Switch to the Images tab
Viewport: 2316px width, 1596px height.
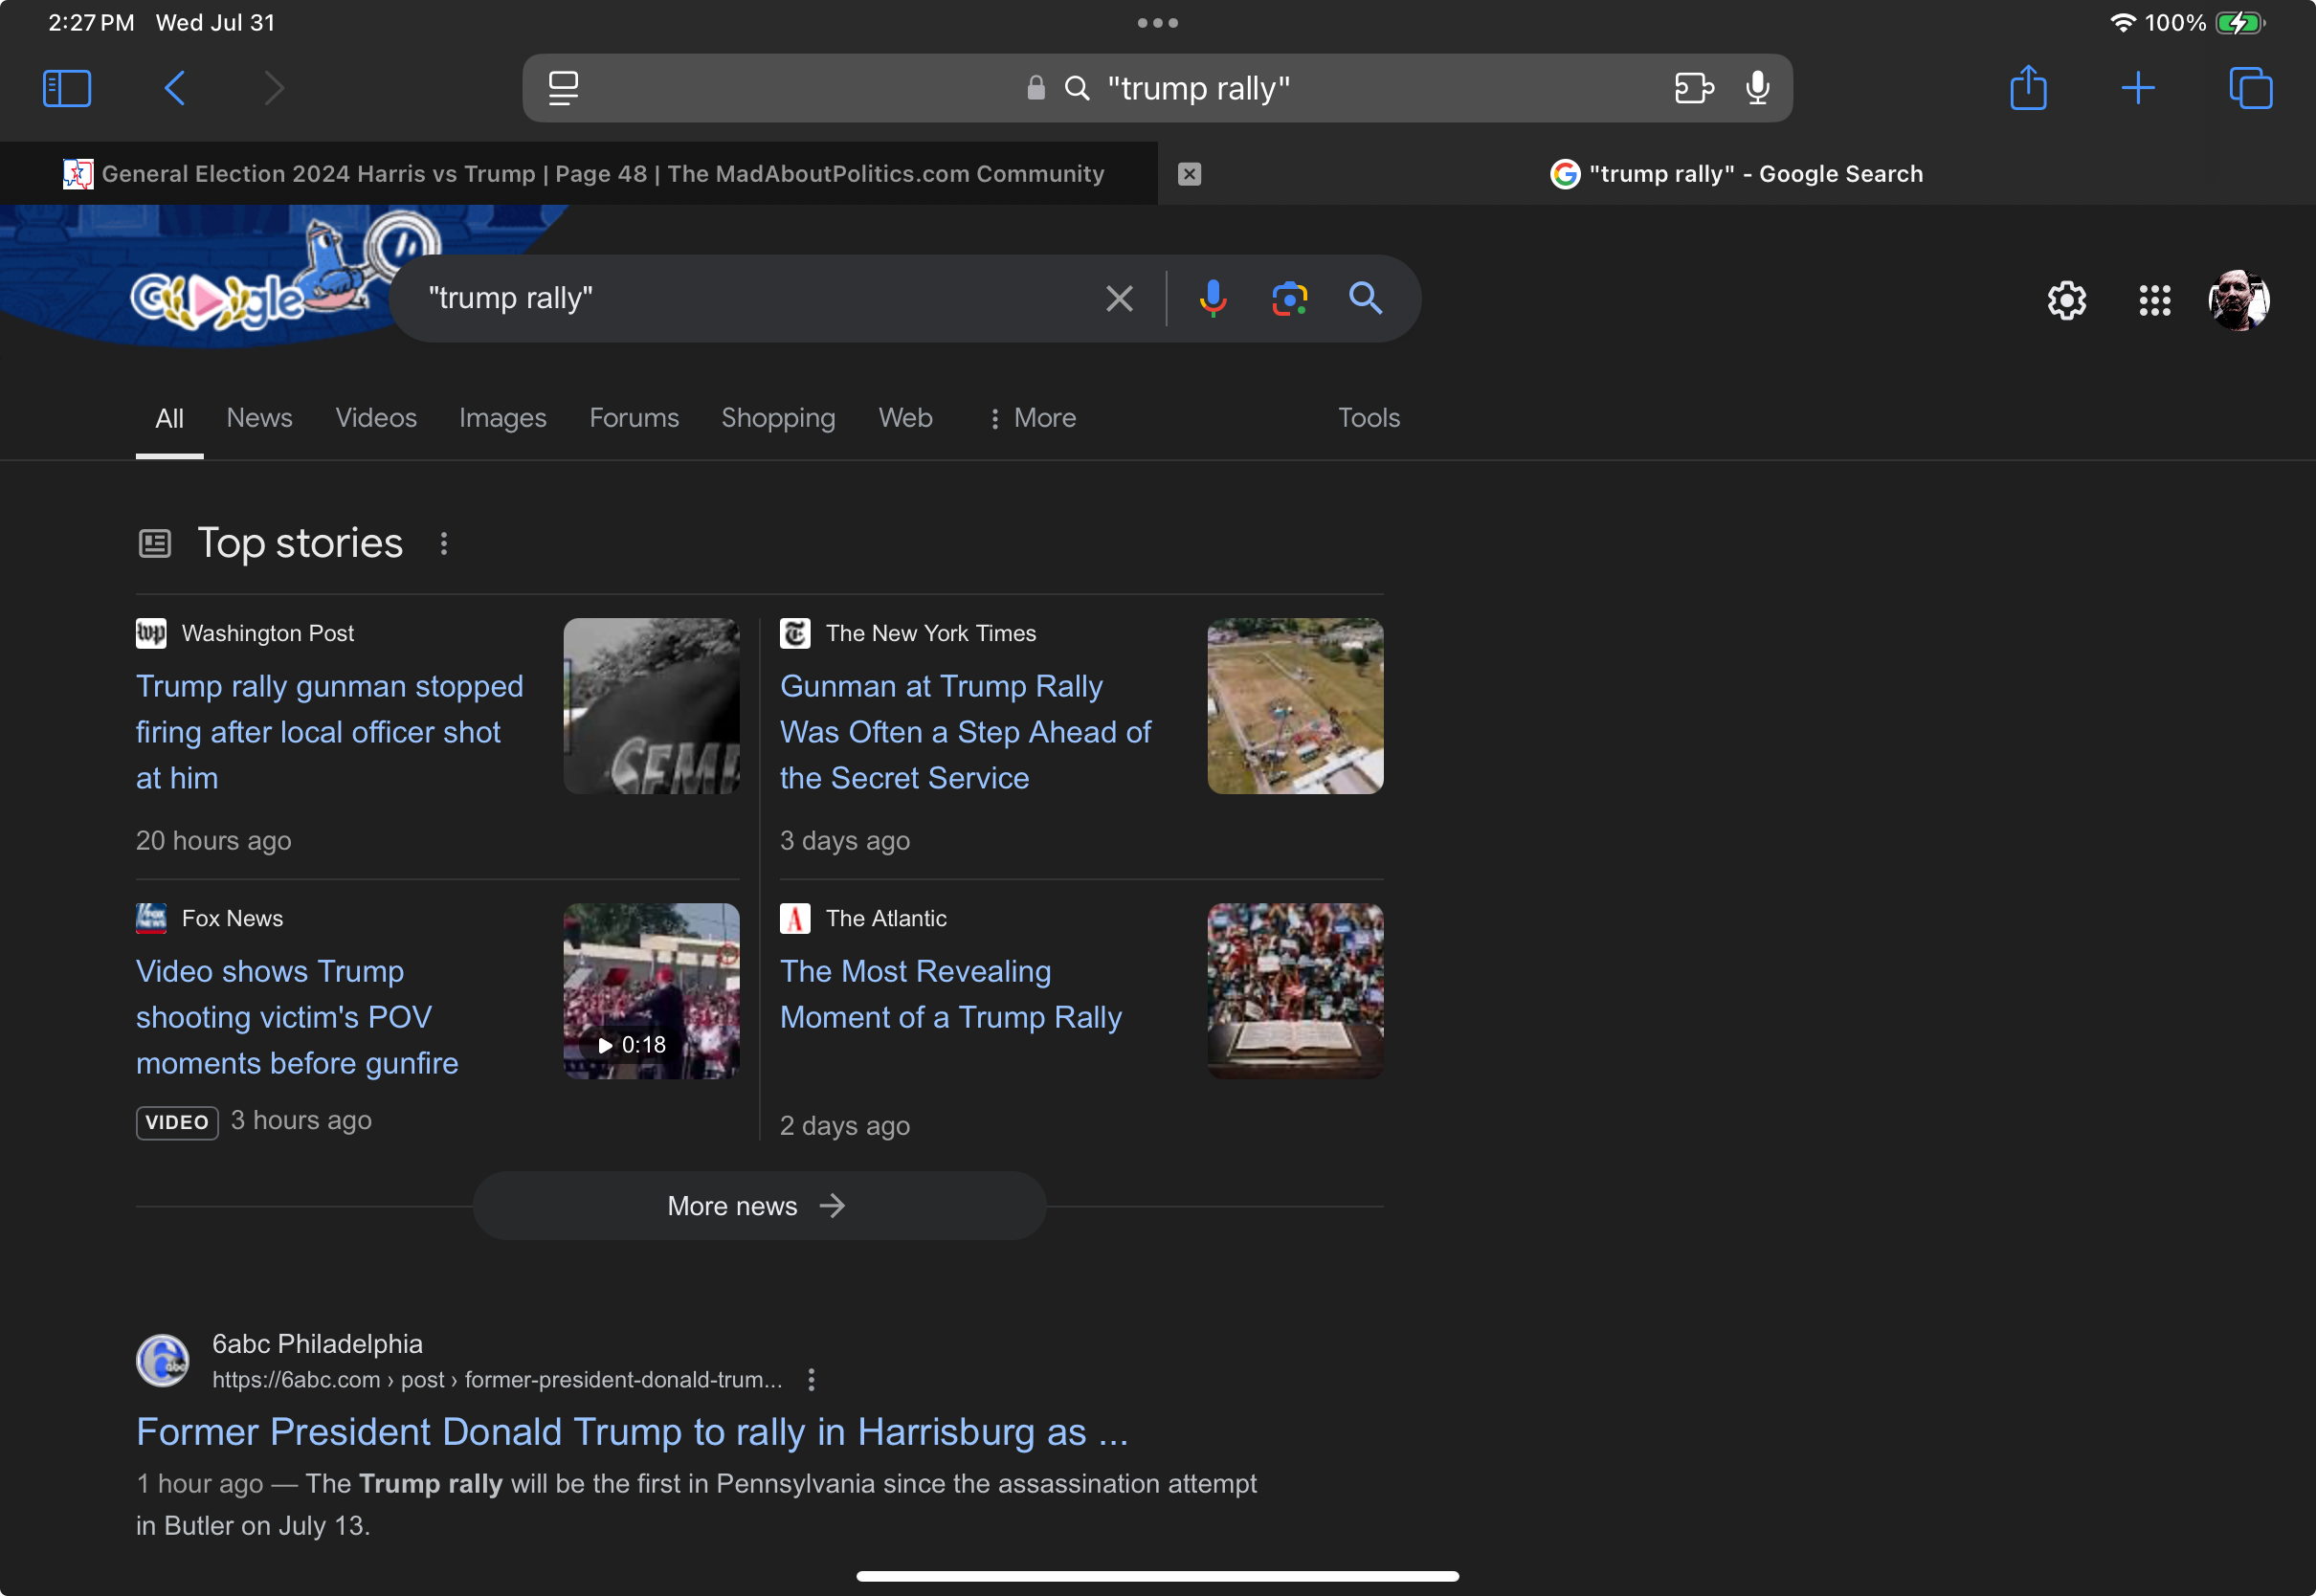coord(502,418)
